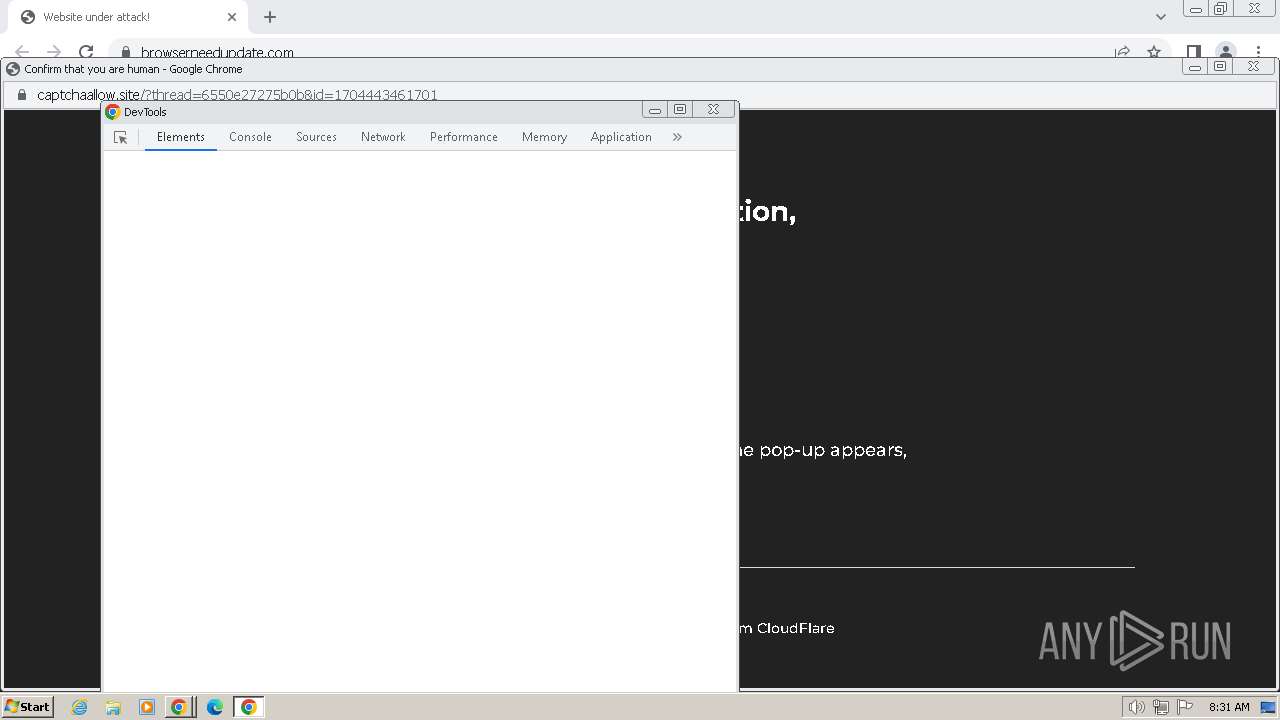Screen dimensions: 1280x720
Task: Switch to the Console tab
Action: 250,137
